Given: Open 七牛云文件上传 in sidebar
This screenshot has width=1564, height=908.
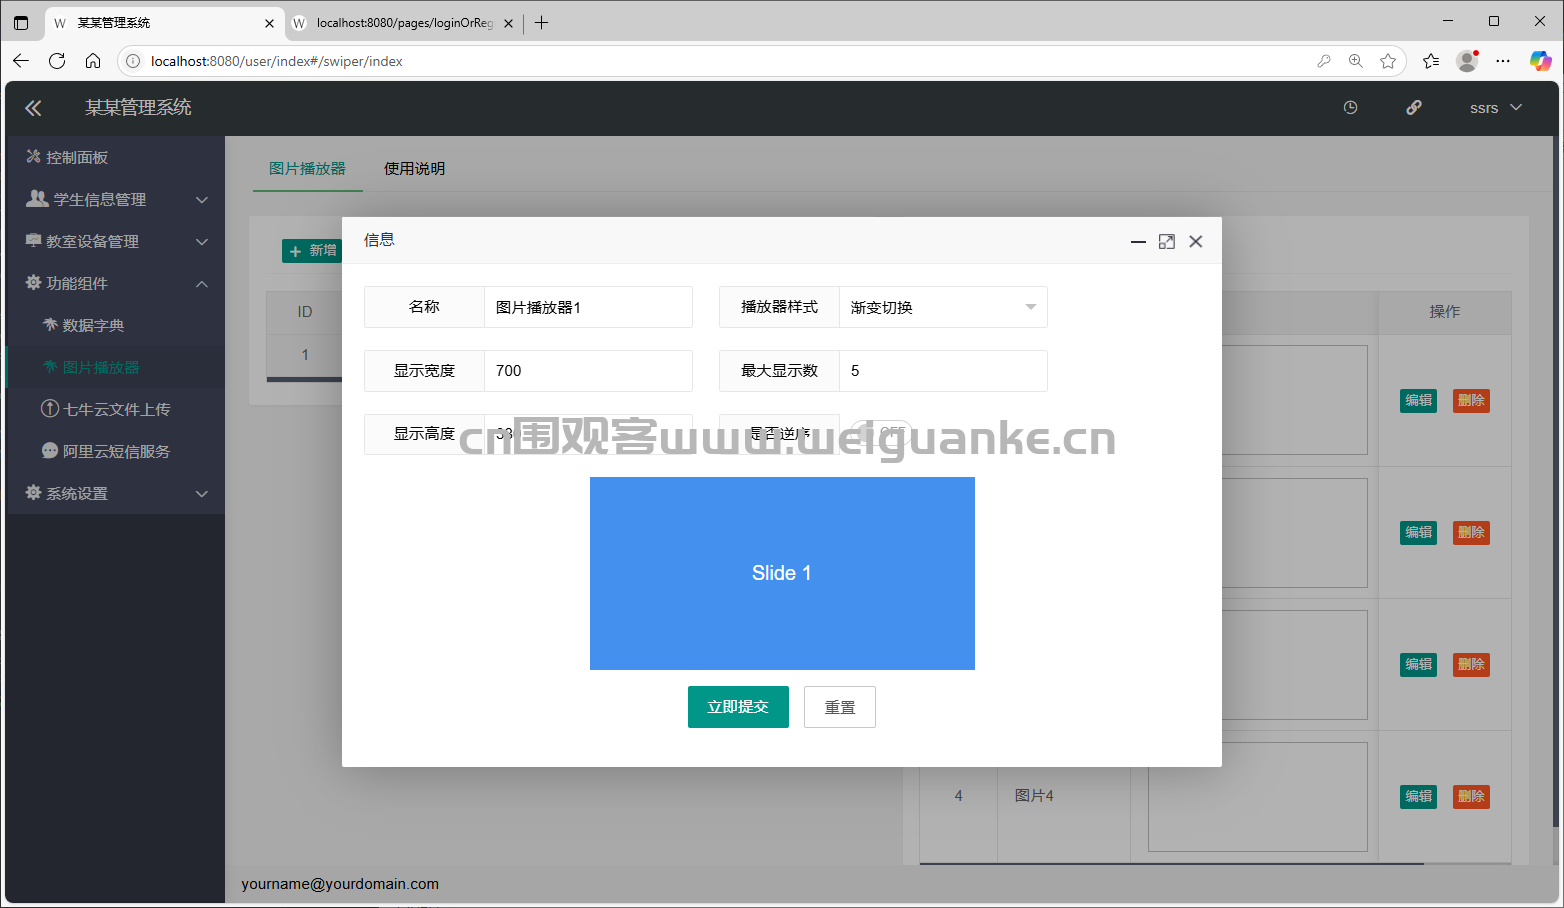Looking at the screenshot, I should pyautogui.click(x=116, y=410).
